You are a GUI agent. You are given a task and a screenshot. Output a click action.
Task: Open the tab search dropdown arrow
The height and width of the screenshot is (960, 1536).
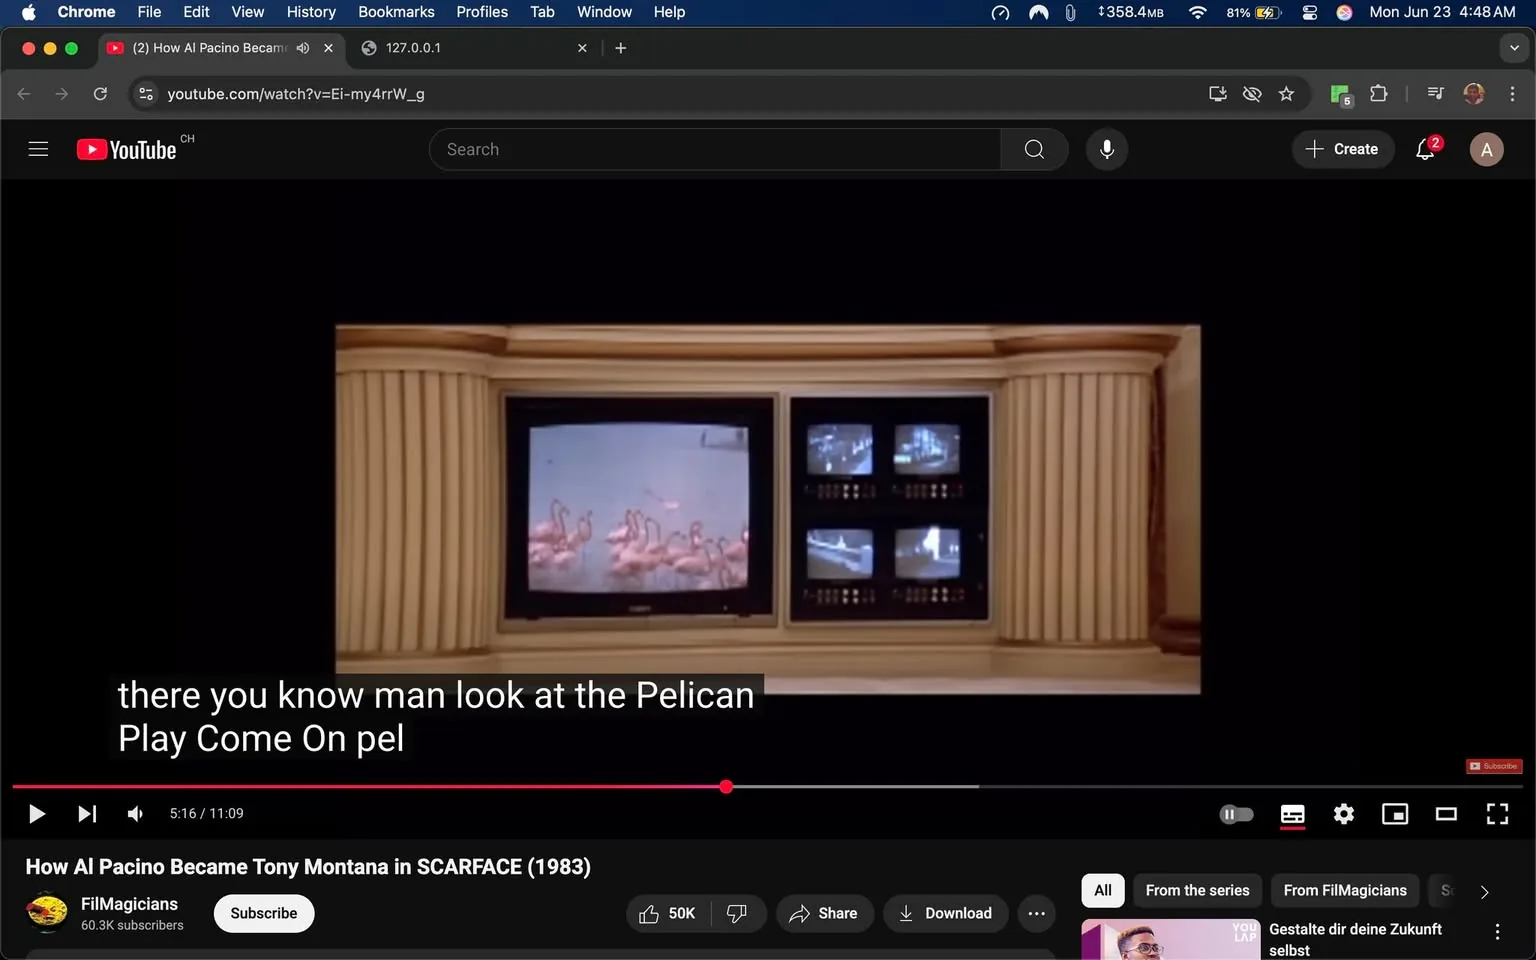click(1516, 47)
